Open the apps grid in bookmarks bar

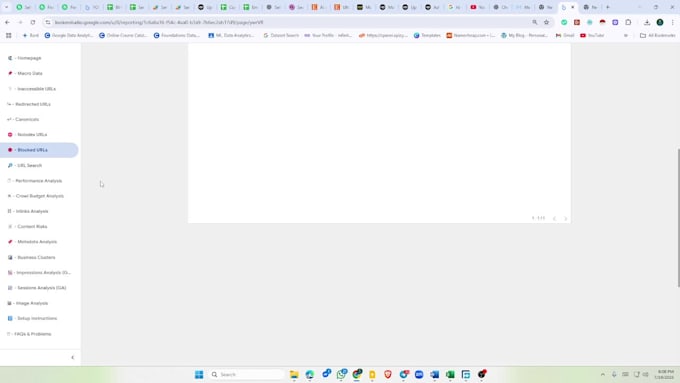coord(8,35)
